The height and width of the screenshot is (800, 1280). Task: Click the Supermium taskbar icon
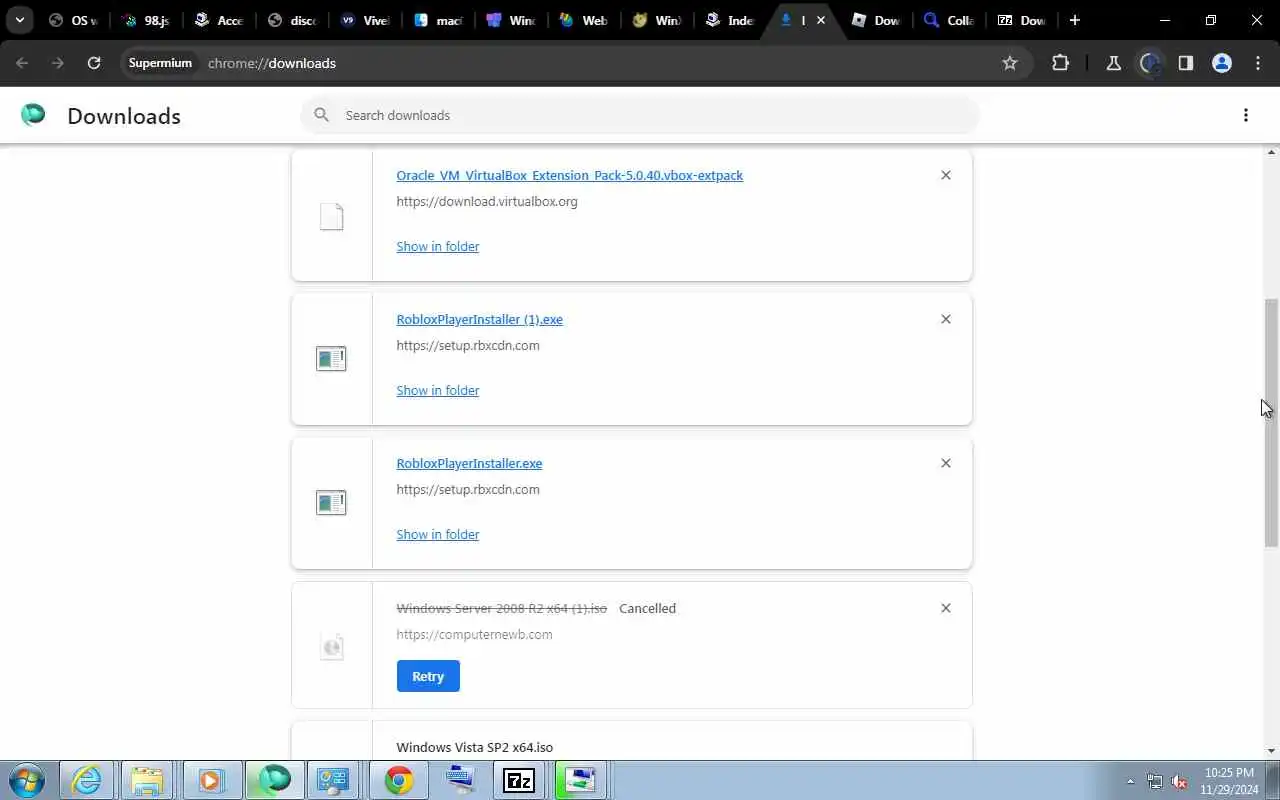(274, 780)
